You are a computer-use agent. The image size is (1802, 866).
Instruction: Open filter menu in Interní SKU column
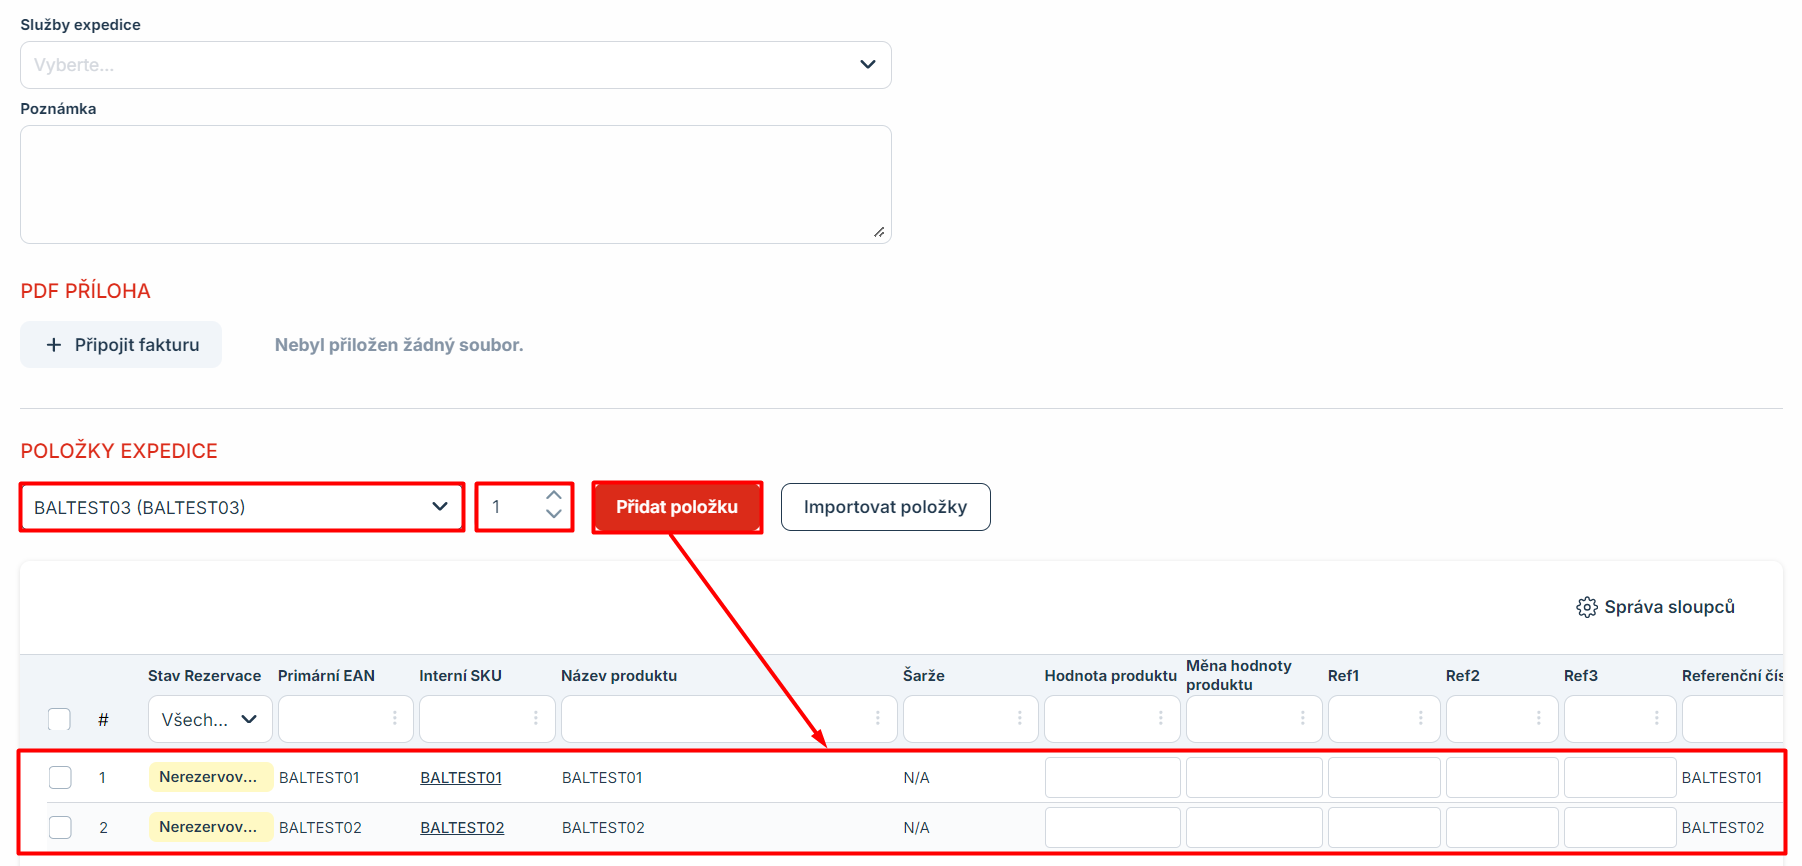(536, 718)
